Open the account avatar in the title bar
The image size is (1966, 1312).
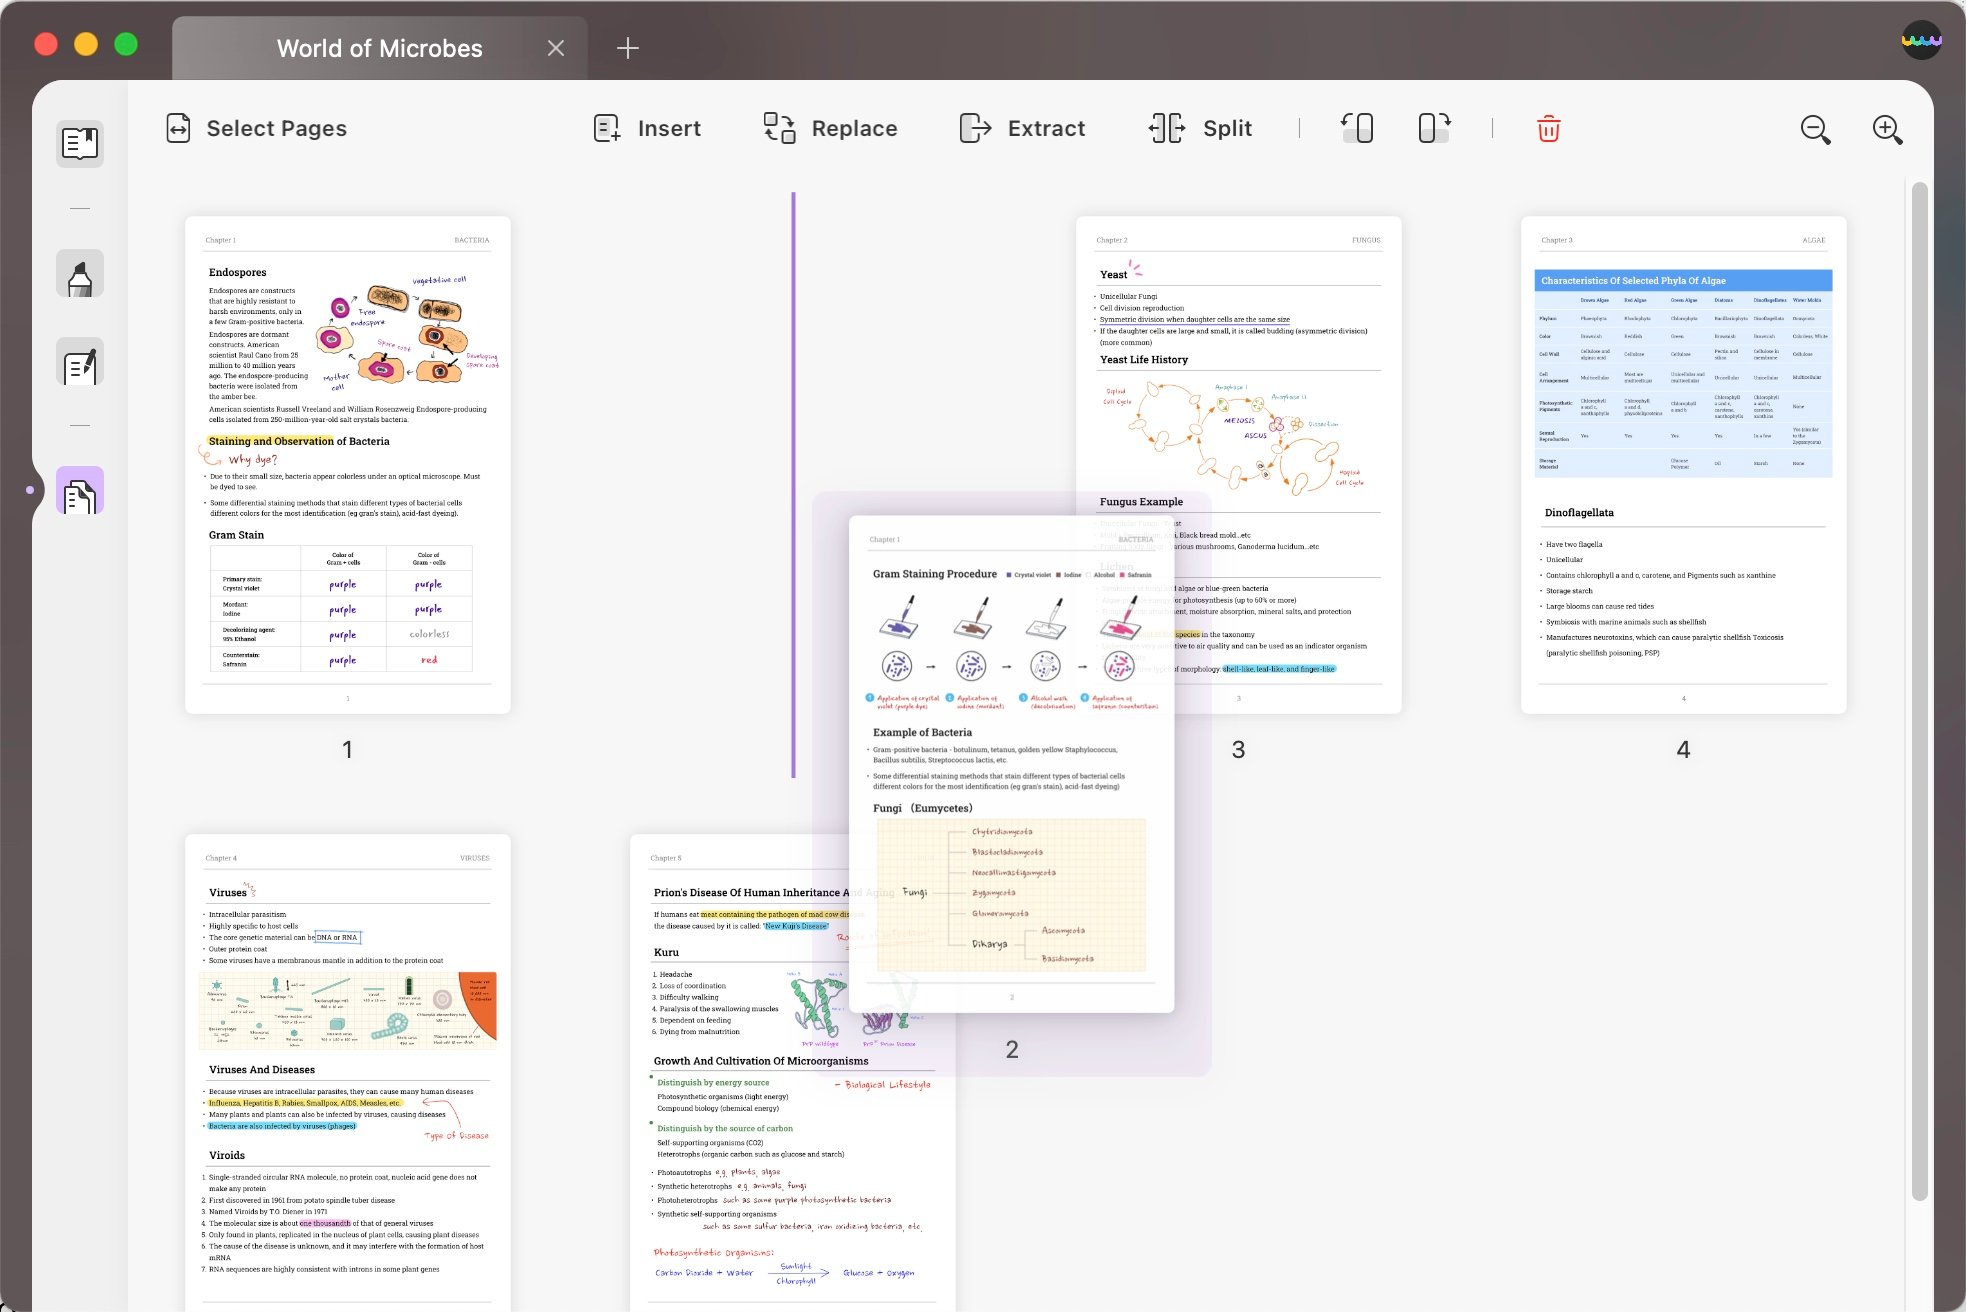[1921, 41]
